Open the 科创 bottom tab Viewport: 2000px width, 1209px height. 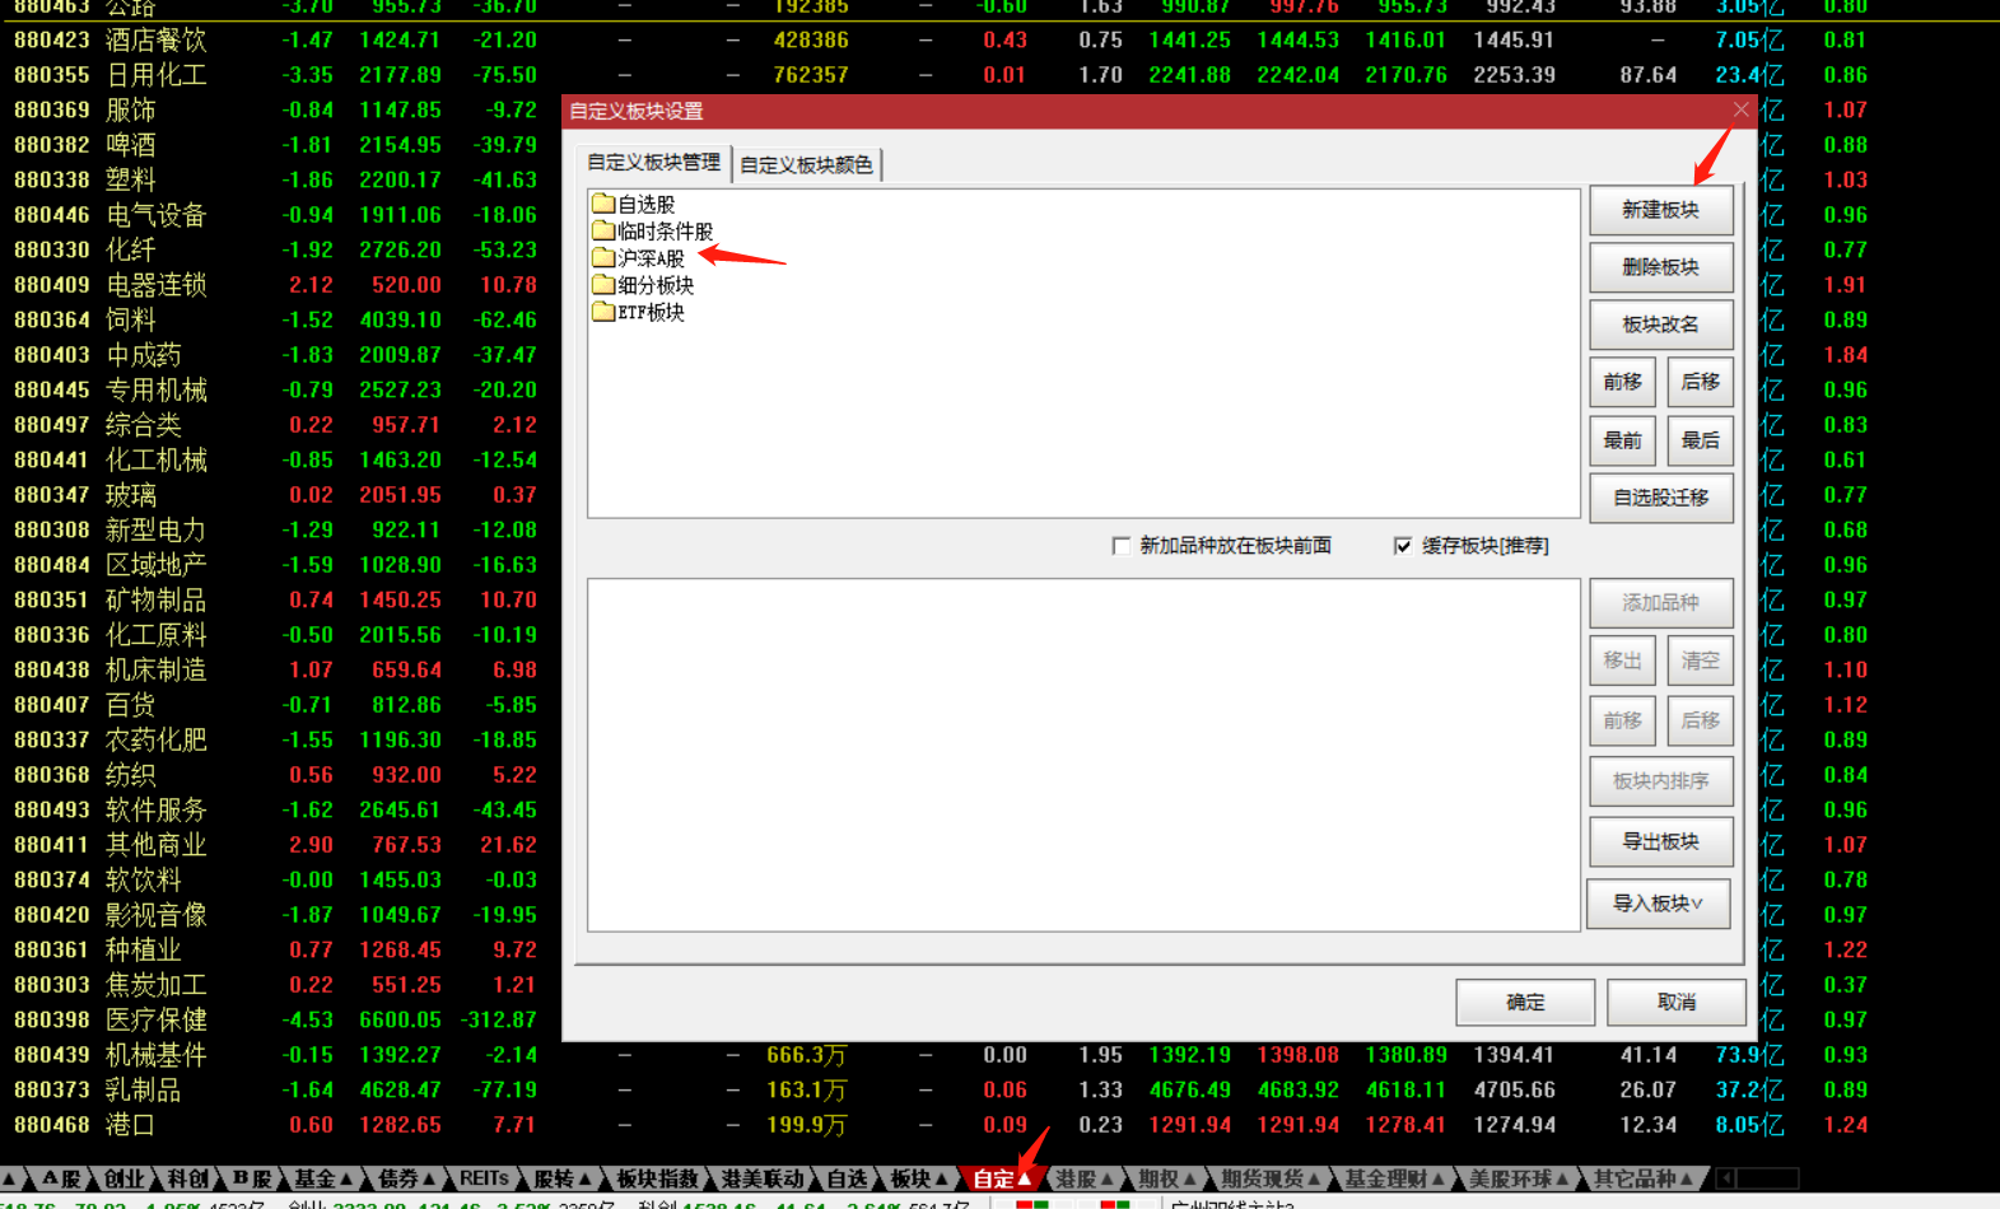click(187, 1178)
